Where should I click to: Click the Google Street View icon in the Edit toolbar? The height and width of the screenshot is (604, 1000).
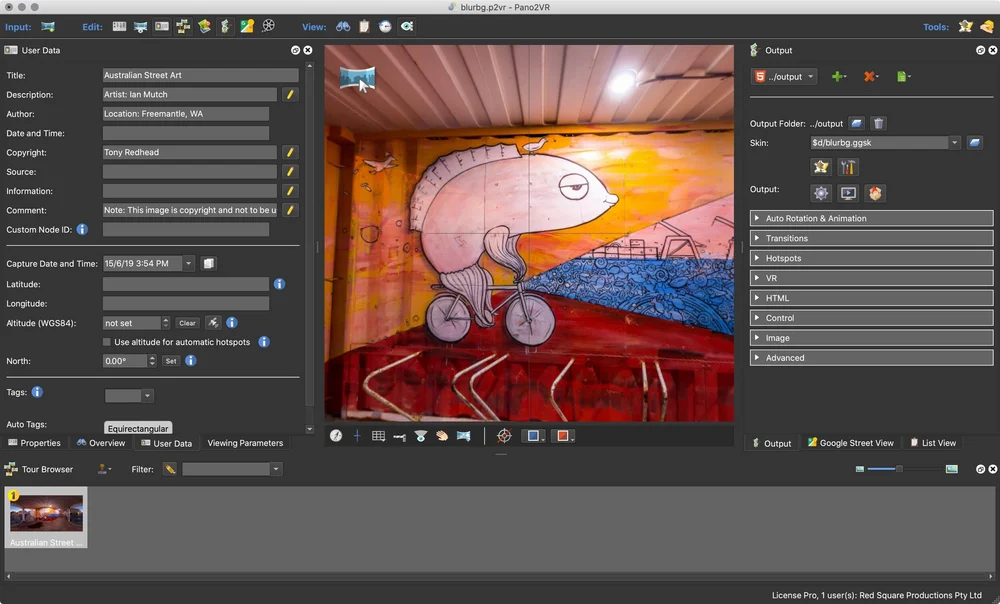247,27
